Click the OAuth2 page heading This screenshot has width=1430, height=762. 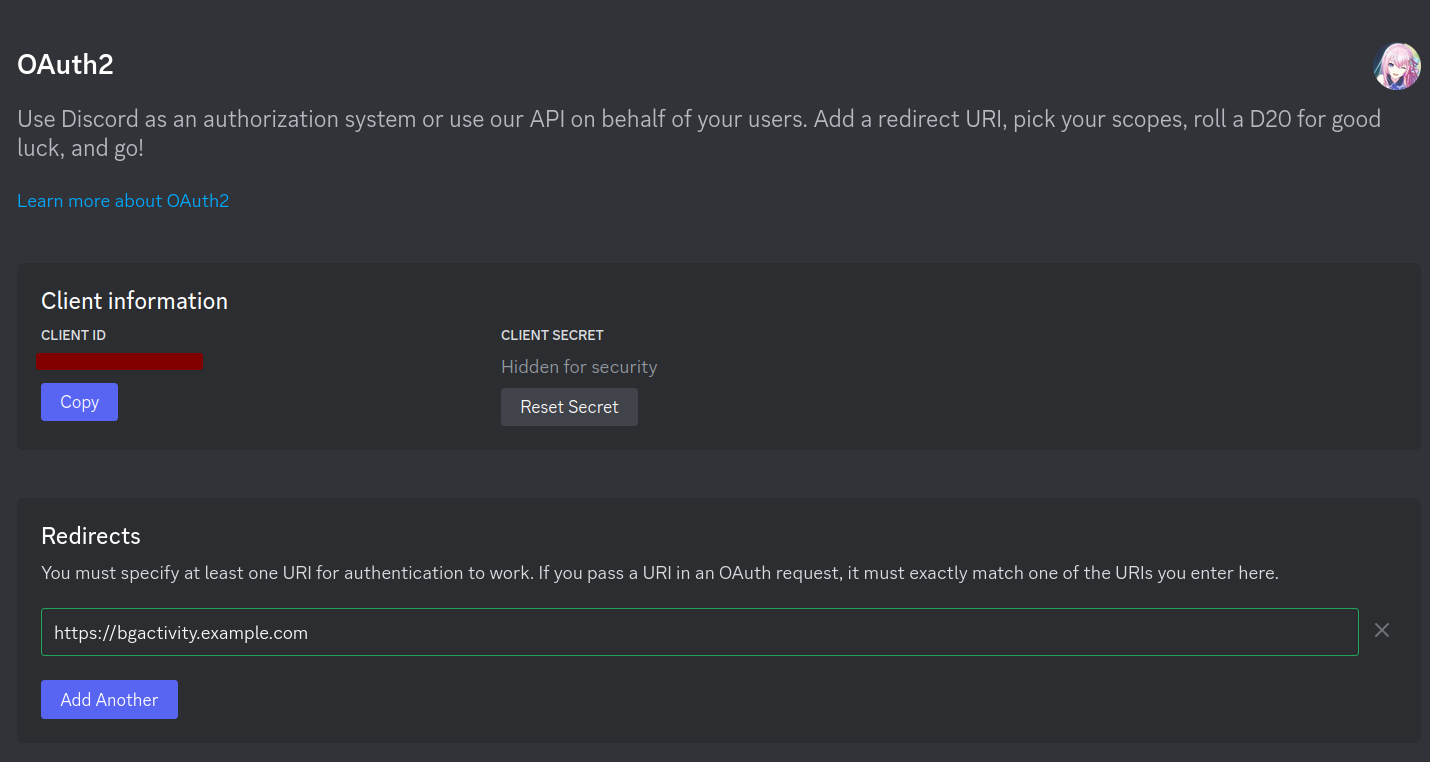click(x=65, y=65)
